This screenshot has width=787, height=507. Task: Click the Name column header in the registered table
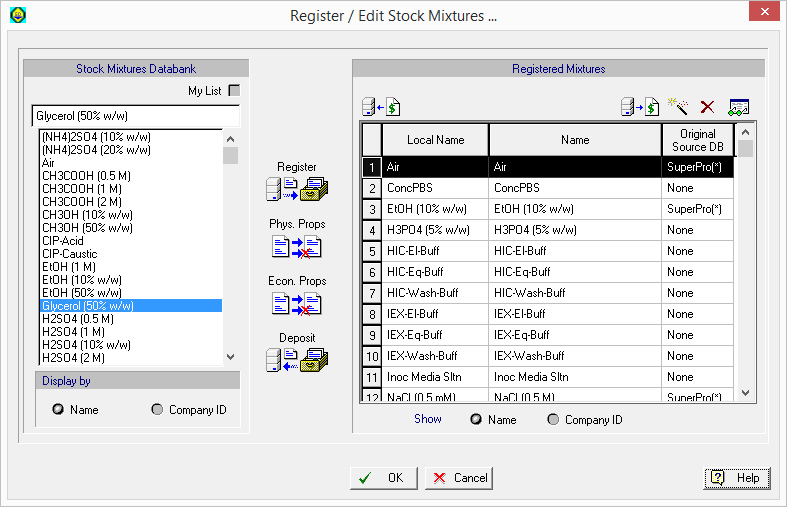(575, 140)
